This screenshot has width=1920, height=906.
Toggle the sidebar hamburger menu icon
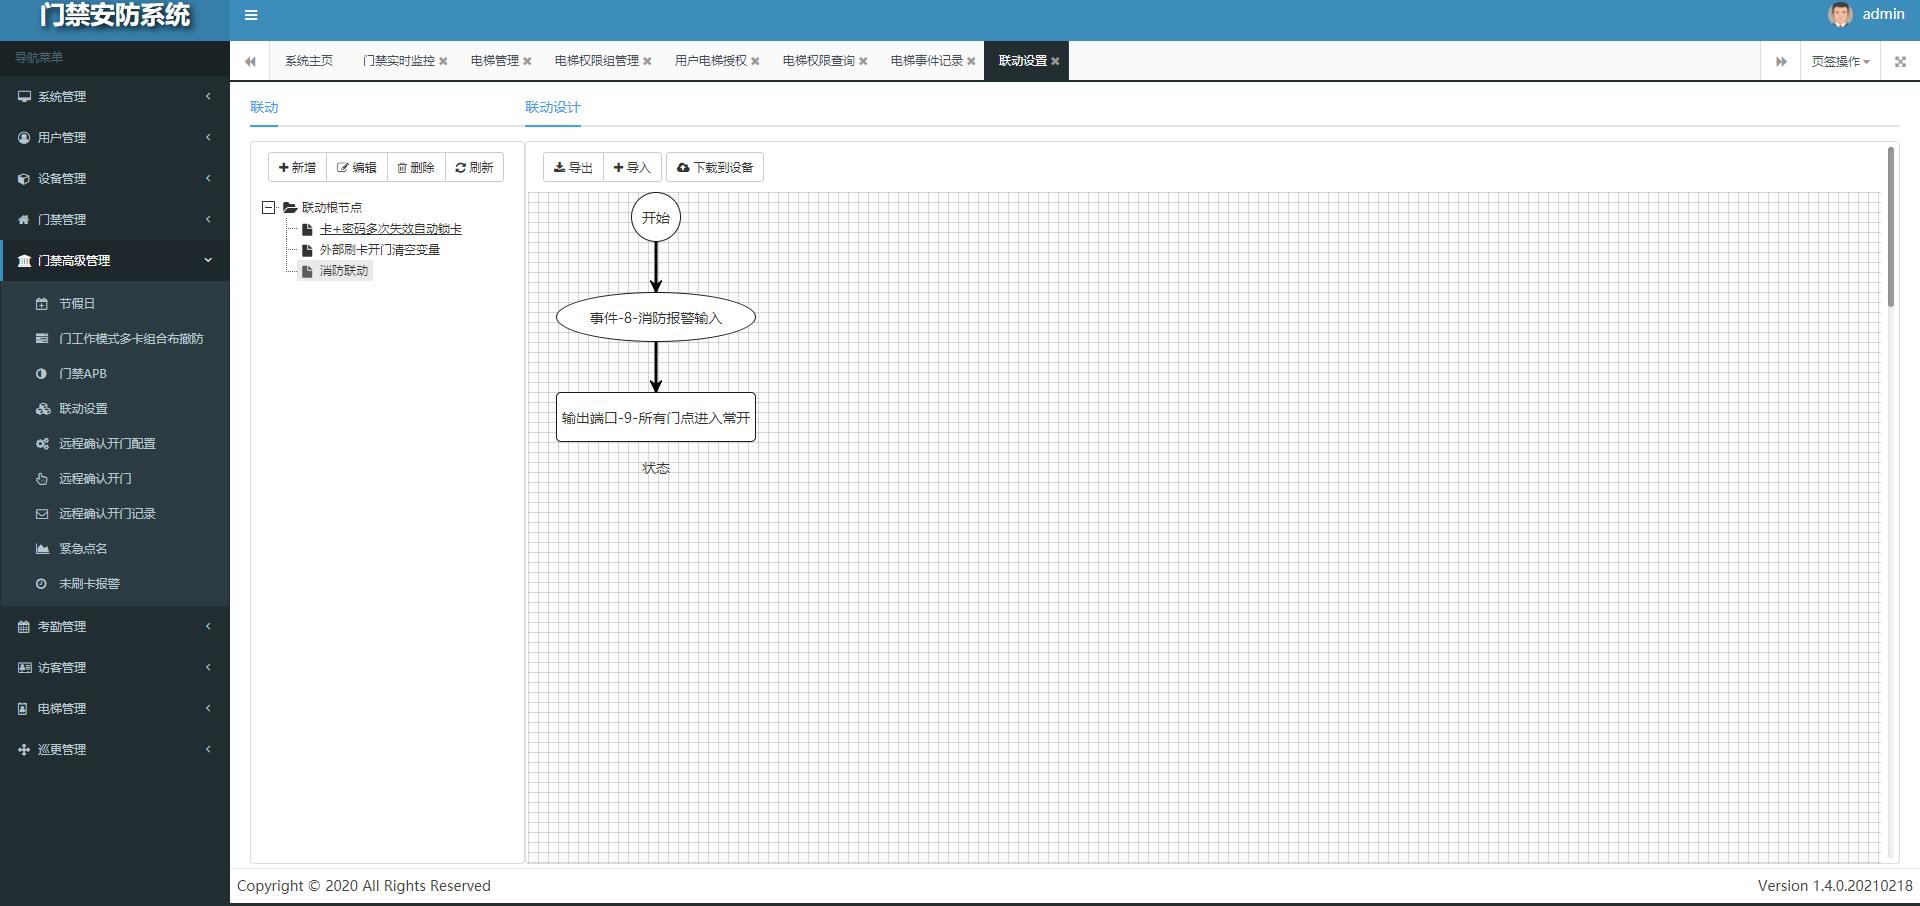[x=251, y=15]
